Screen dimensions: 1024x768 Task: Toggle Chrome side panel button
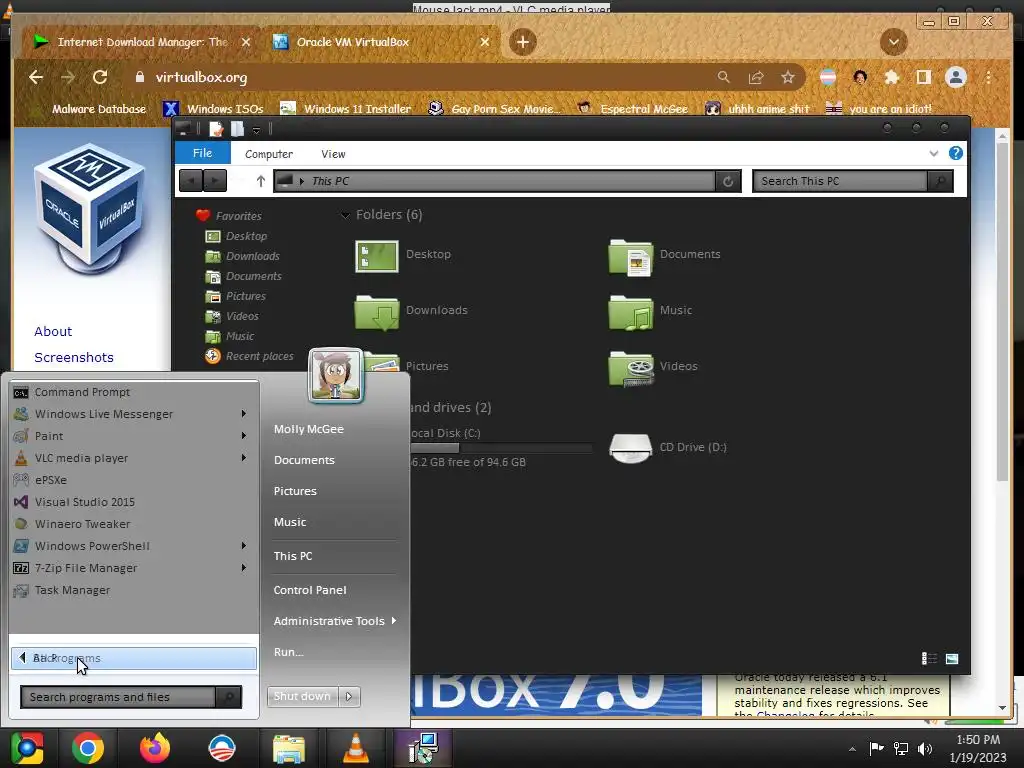point(923,77)
